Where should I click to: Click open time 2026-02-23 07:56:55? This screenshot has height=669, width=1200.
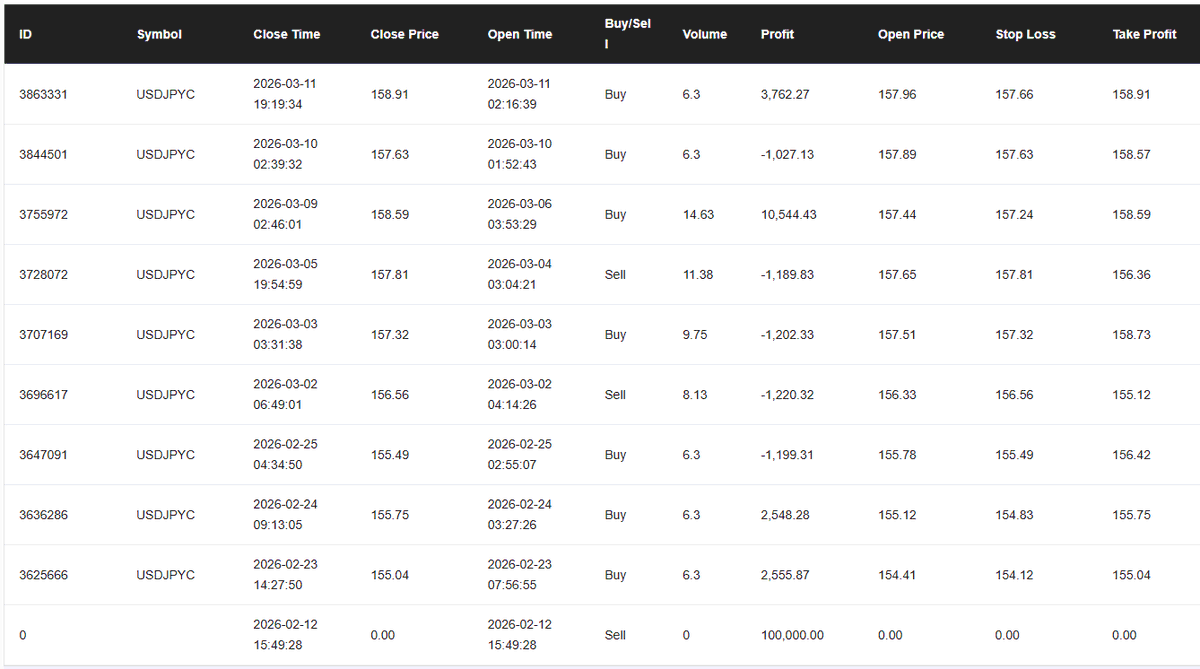point(520,574)
